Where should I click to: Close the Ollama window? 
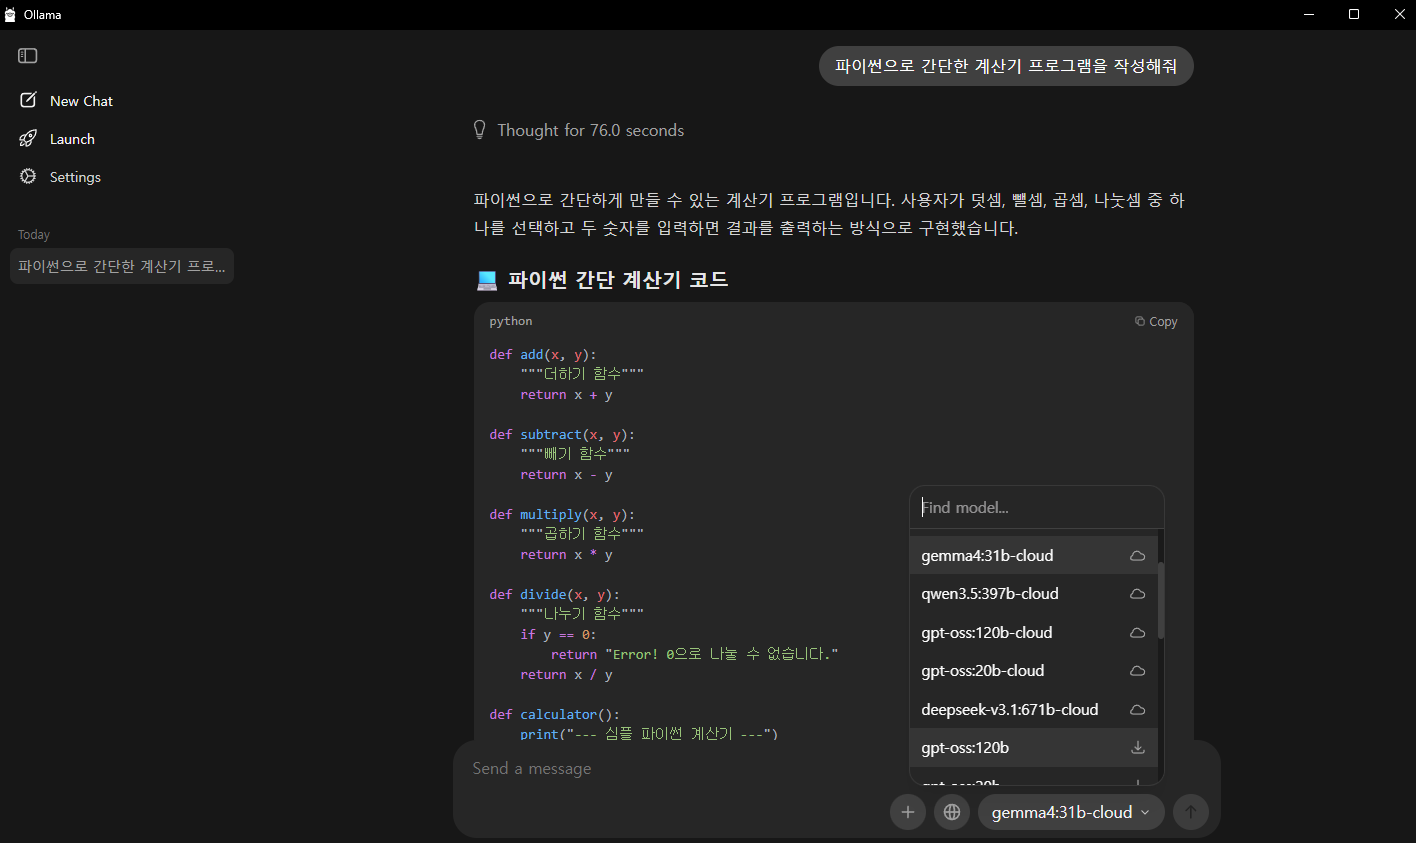[x=1399, y=15]
